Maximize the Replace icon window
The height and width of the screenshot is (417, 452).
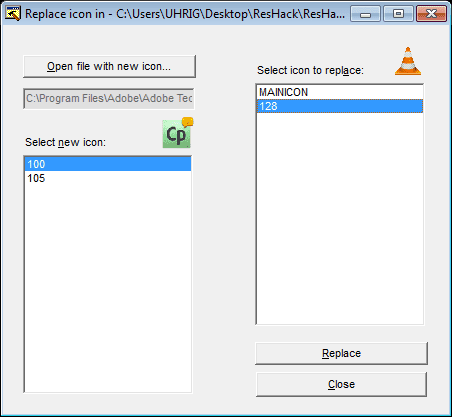click(398, 14)
